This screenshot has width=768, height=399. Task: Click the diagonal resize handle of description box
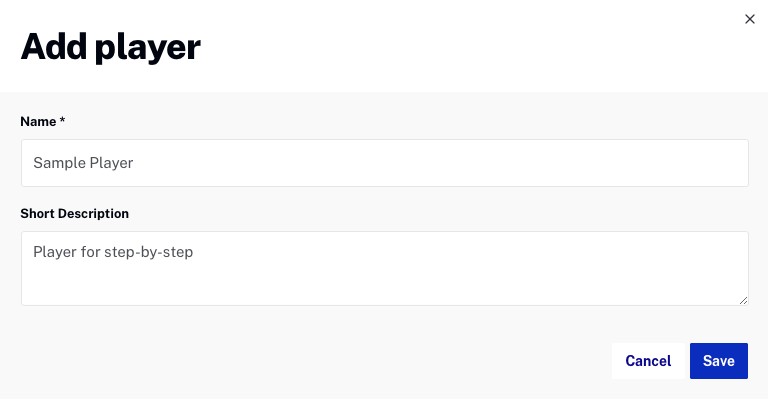[743, 300]
